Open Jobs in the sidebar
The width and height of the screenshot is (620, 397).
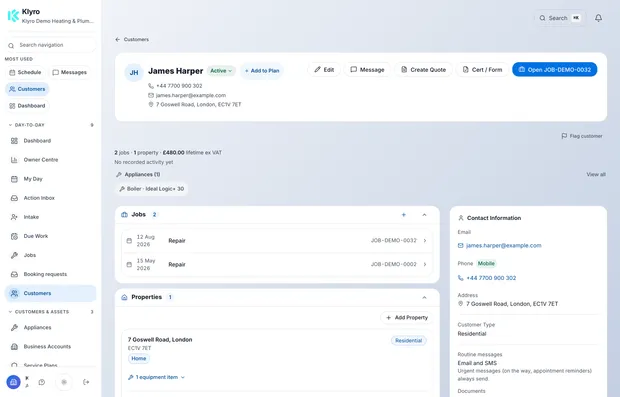tap(50, 255)
